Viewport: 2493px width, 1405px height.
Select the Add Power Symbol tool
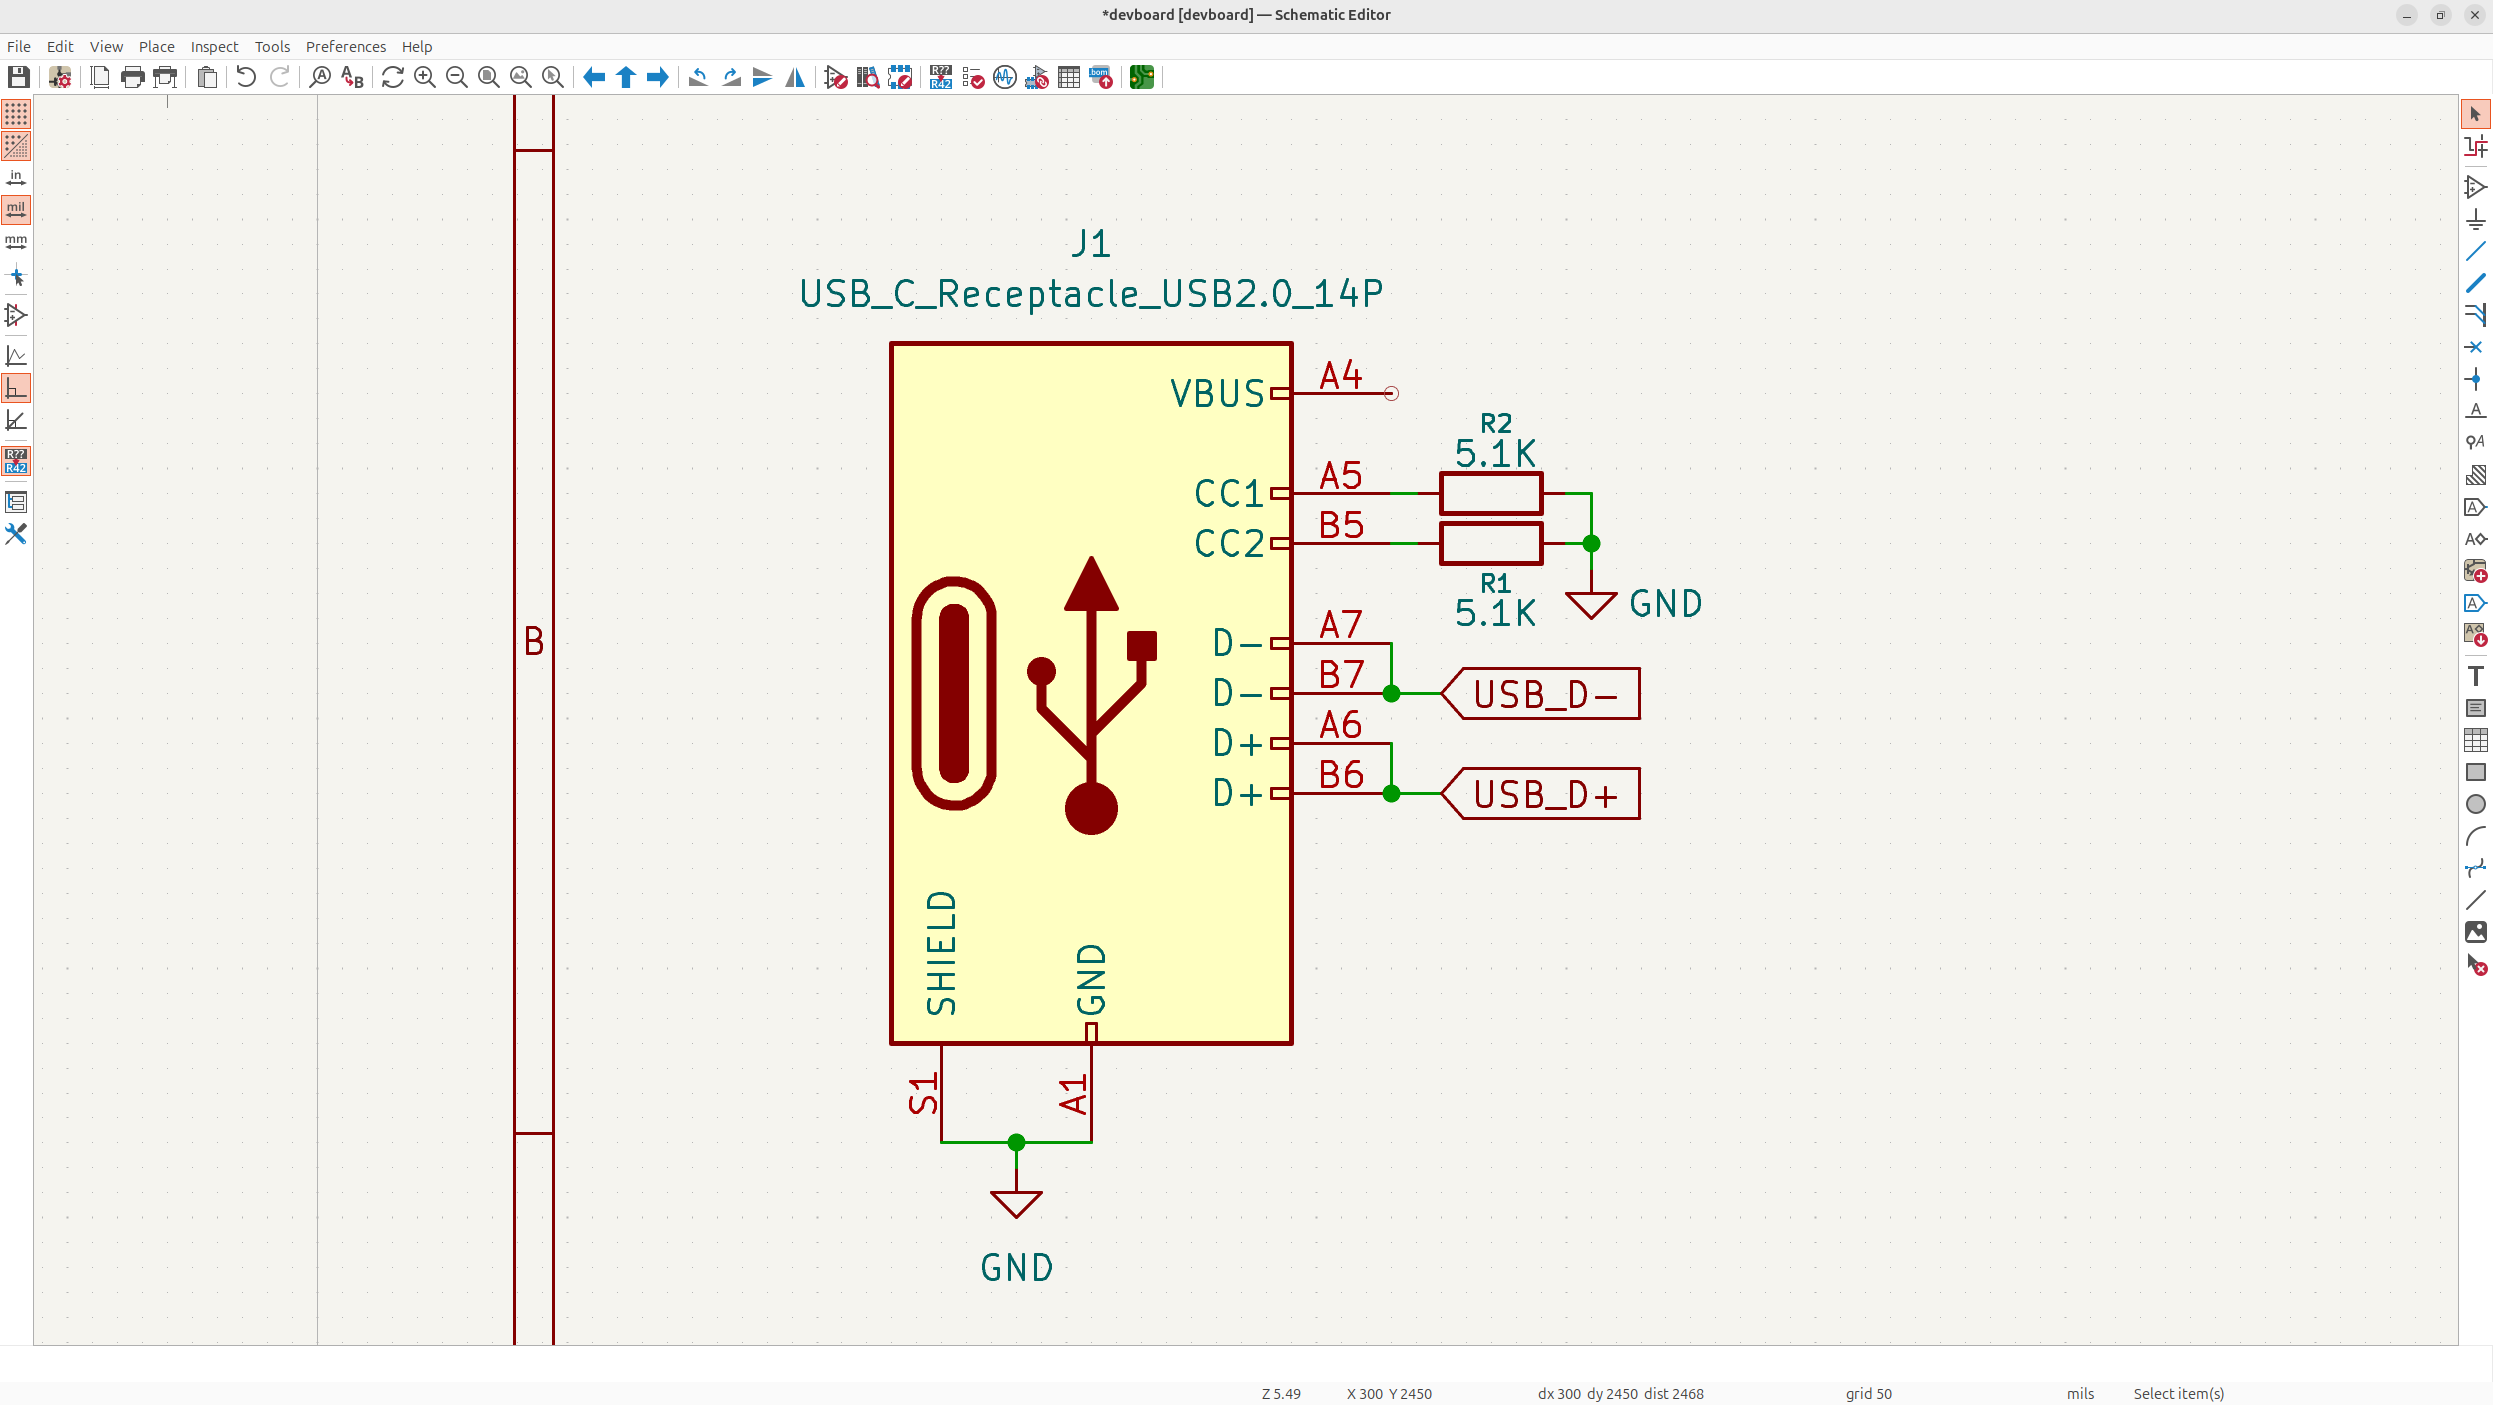tap(2475, 219)
